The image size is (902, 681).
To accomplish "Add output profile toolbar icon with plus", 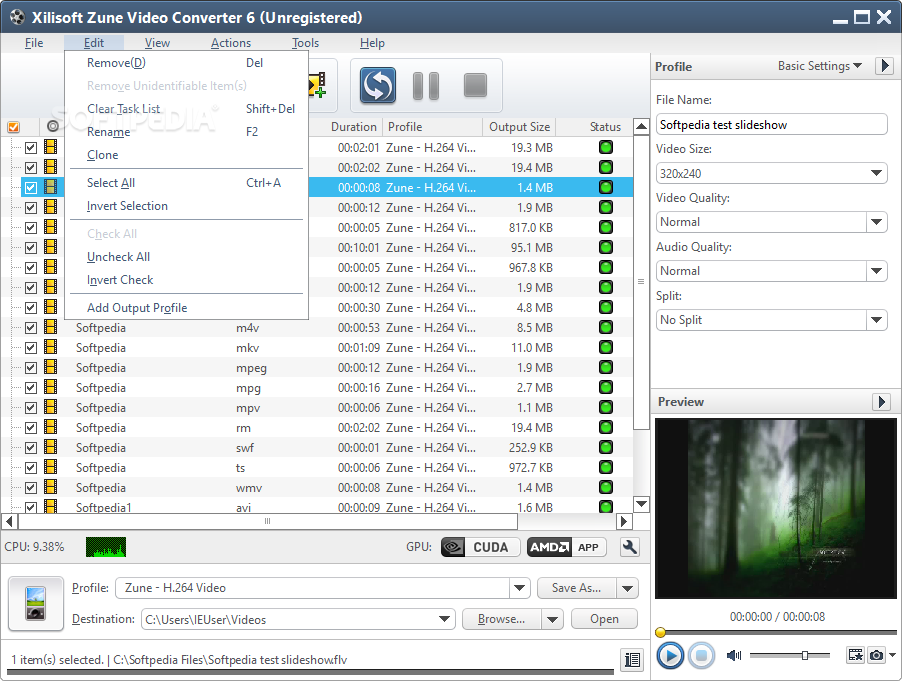I will 317,85.
